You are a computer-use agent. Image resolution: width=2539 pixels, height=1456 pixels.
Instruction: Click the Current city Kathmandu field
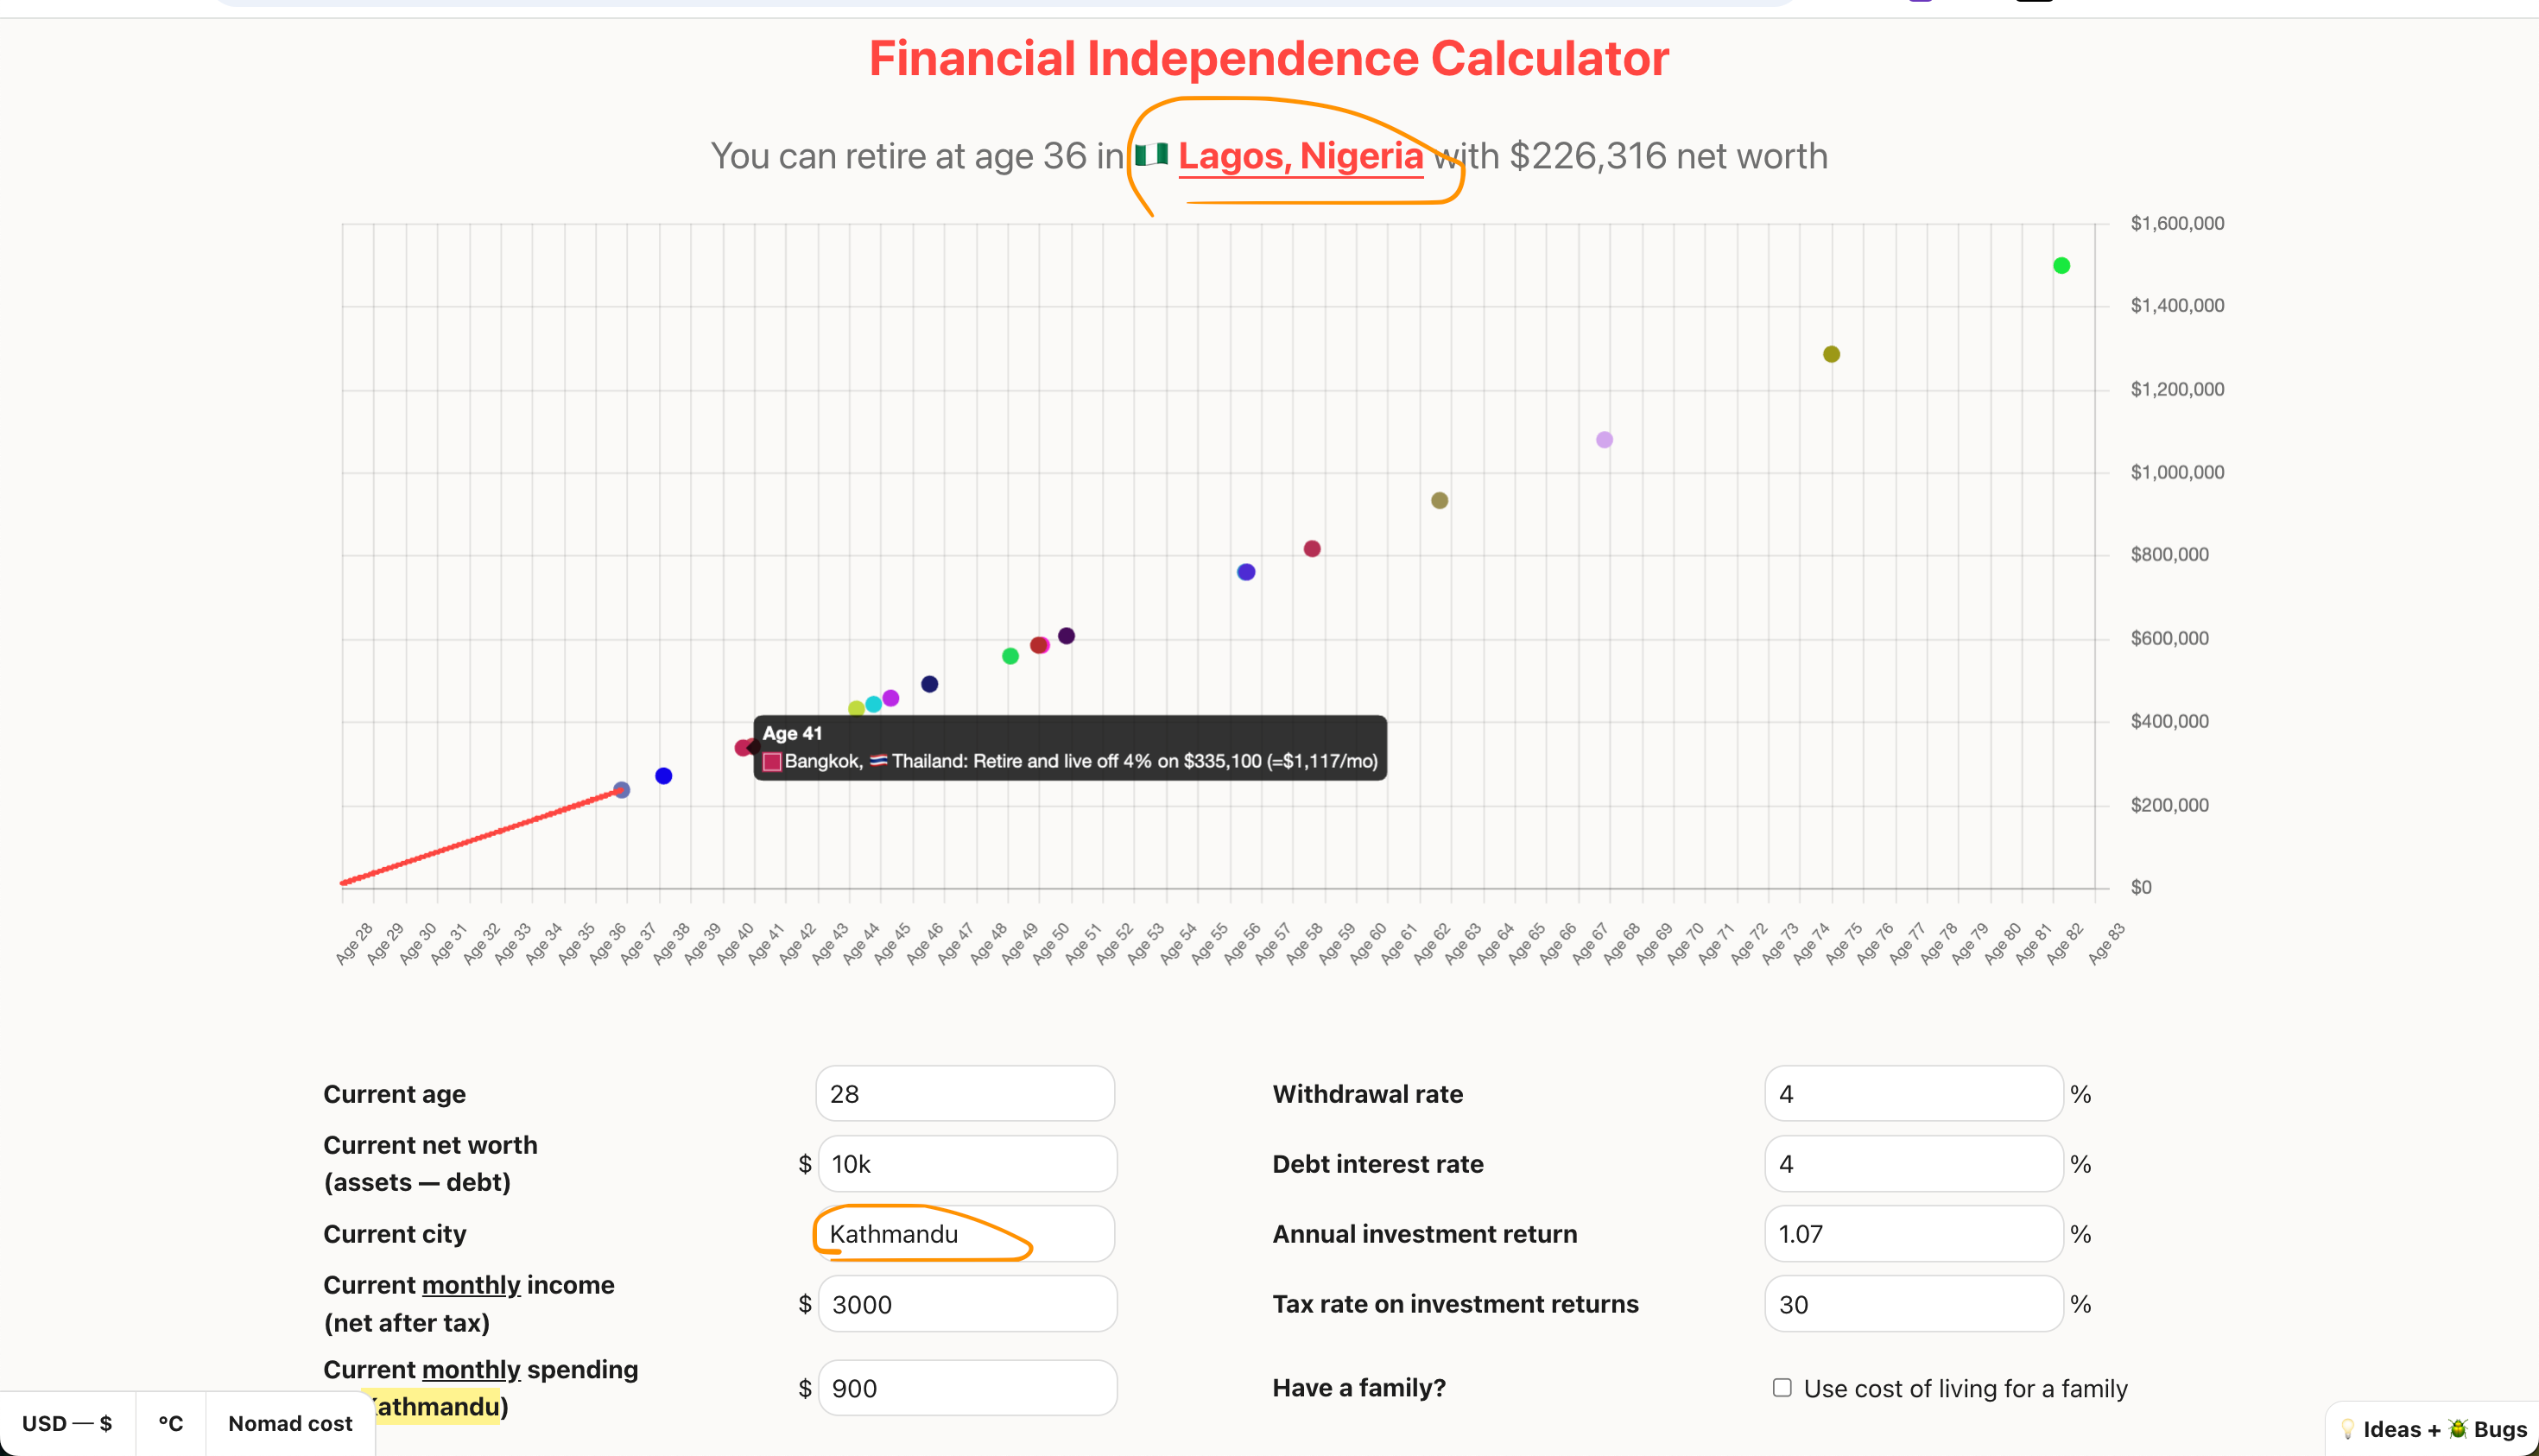click(x=964, y=1234)
